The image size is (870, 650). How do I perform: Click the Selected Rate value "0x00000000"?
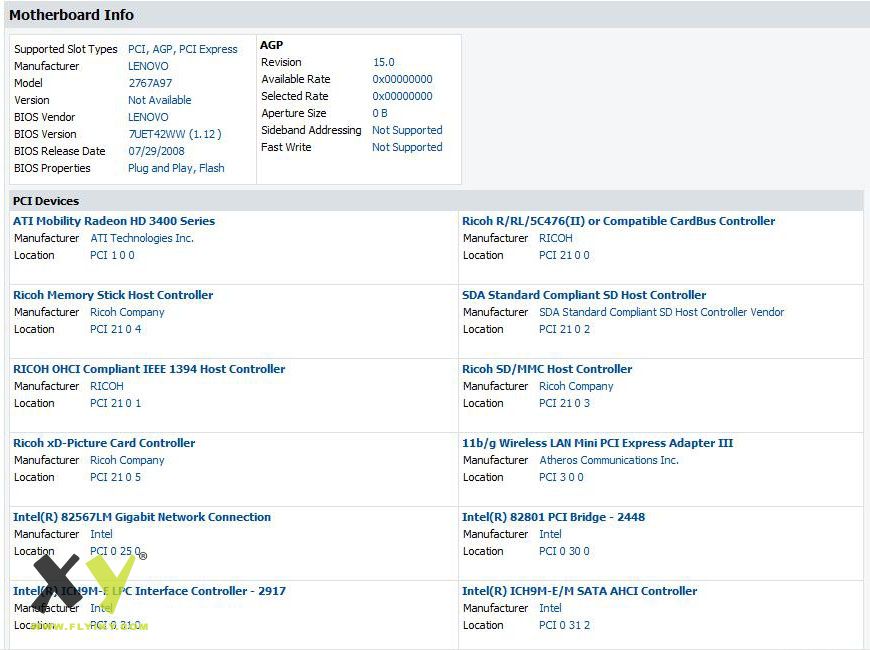tap(402, 96)
